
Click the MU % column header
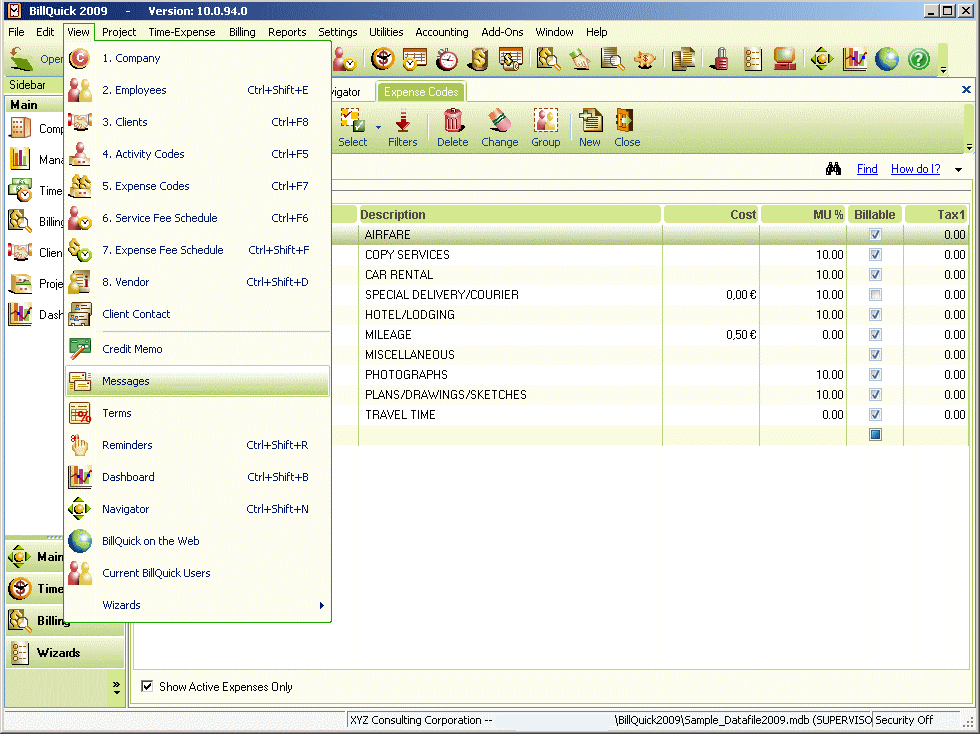tap(803, 214)
